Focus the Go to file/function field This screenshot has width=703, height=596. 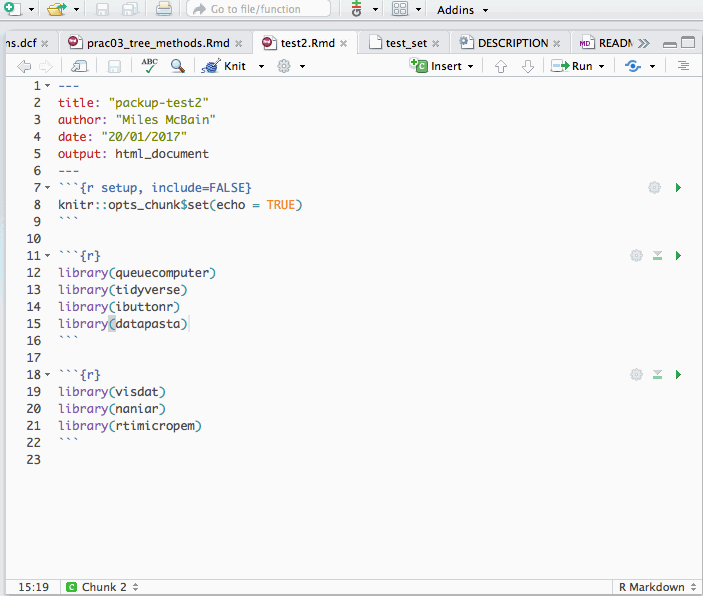pos(258,9)
